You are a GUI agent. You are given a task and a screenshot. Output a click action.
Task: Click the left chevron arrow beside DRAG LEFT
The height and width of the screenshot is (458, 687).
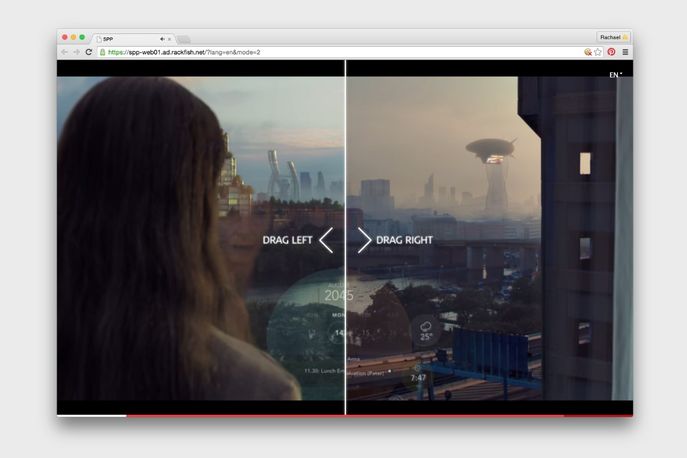[326, 240]
